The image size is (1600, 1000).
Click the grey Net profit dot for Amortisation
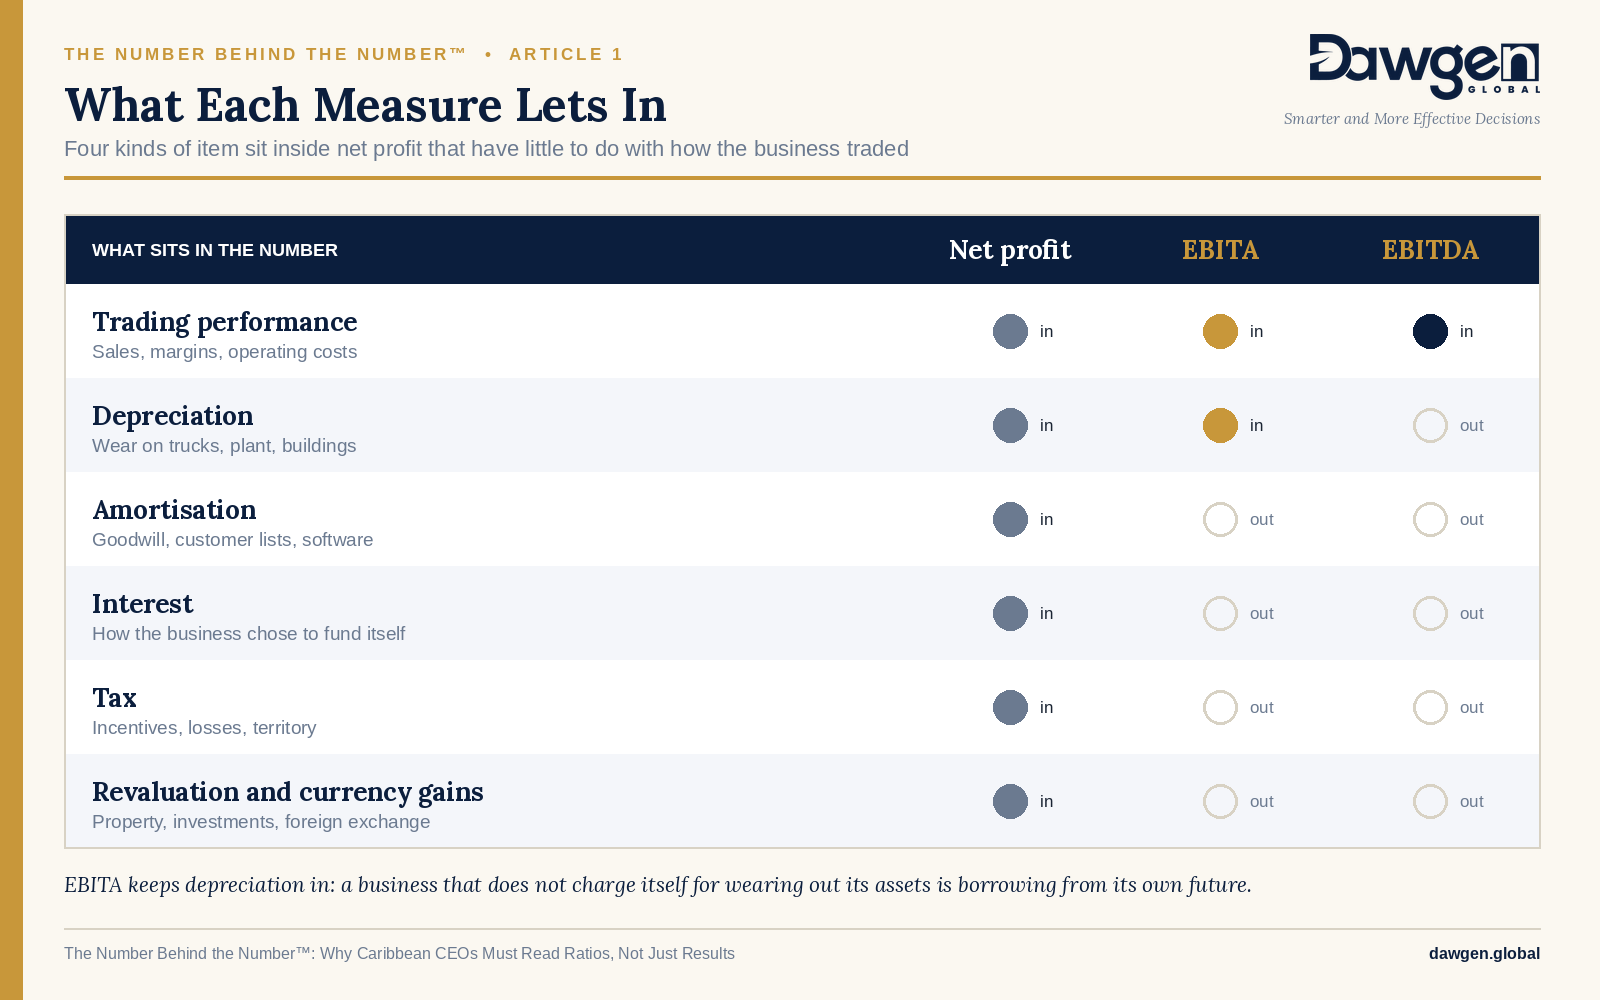(x=1010, y=519)
